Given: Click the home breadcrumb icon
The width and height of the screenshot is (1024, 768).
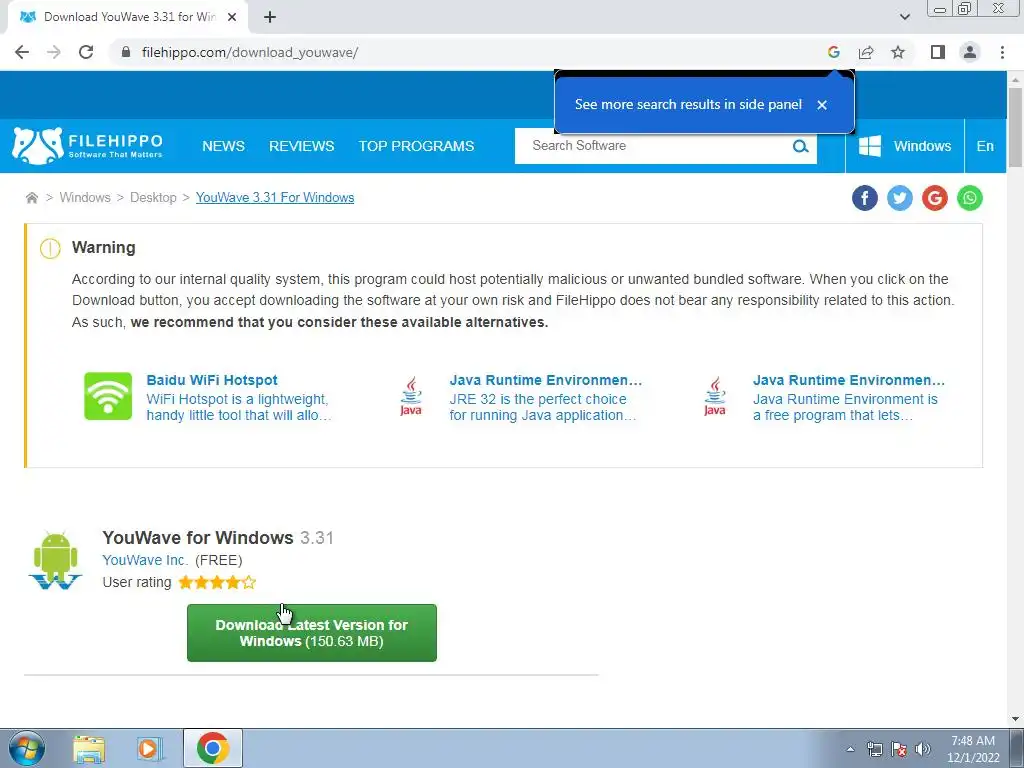Looking at the screenshot, I should coord(31,197).
